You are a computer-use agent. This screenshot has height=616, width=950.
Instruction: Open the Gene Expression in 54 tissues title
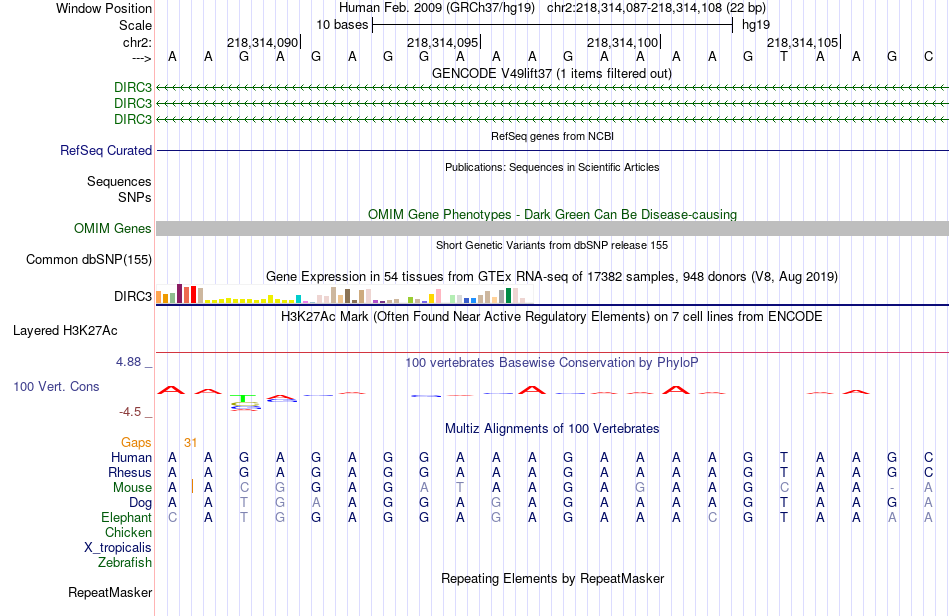(x=552, y=277)
